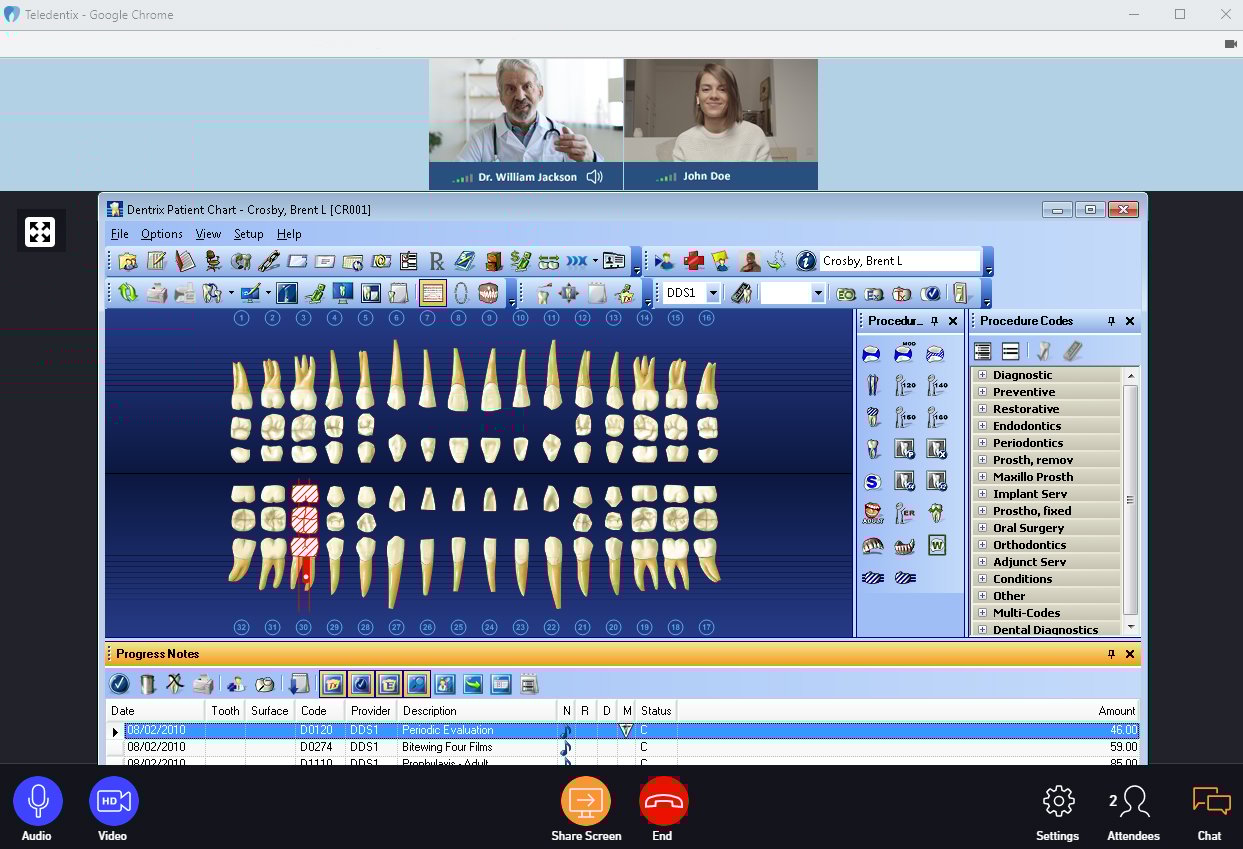The image size is (1243, 849).
Task: Open the Family File module
Action: [128, 260]
